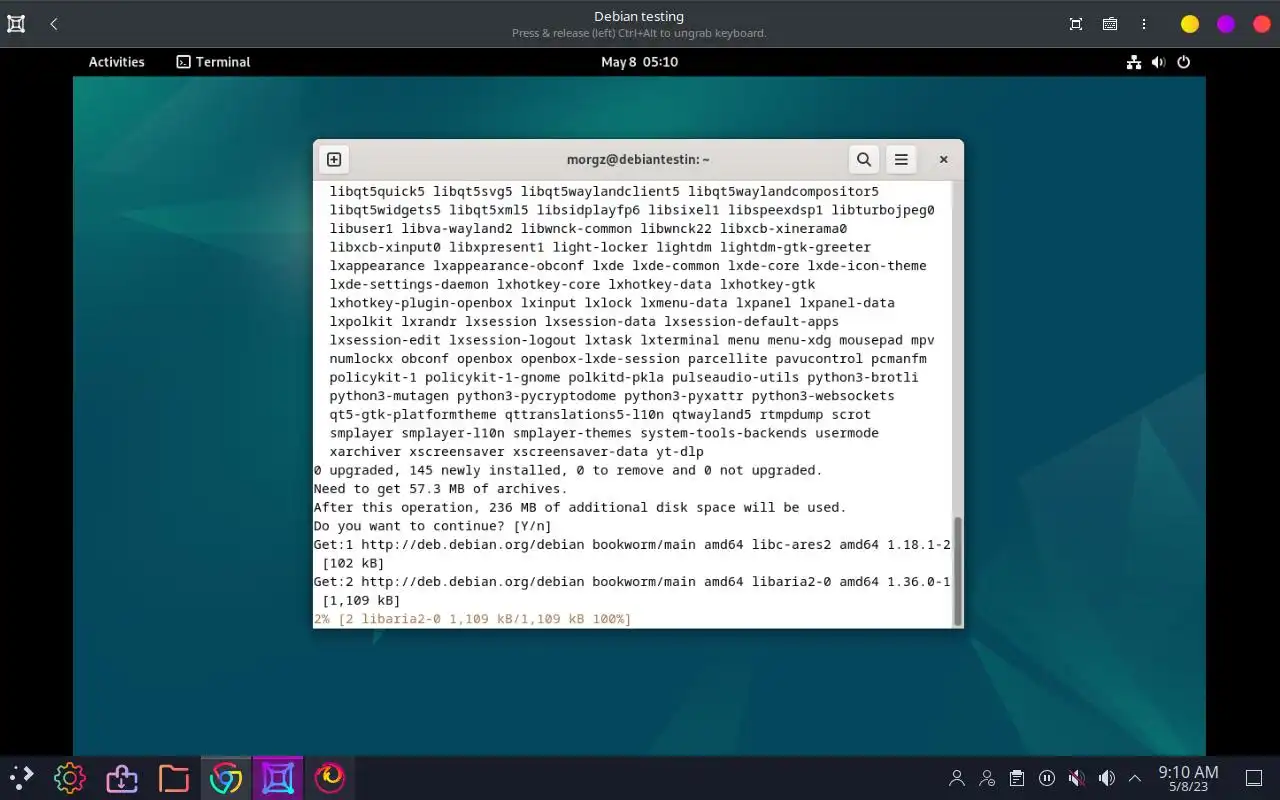
Task: Click the GNOME top bar volume icon
Action: tap(1158, 62)
